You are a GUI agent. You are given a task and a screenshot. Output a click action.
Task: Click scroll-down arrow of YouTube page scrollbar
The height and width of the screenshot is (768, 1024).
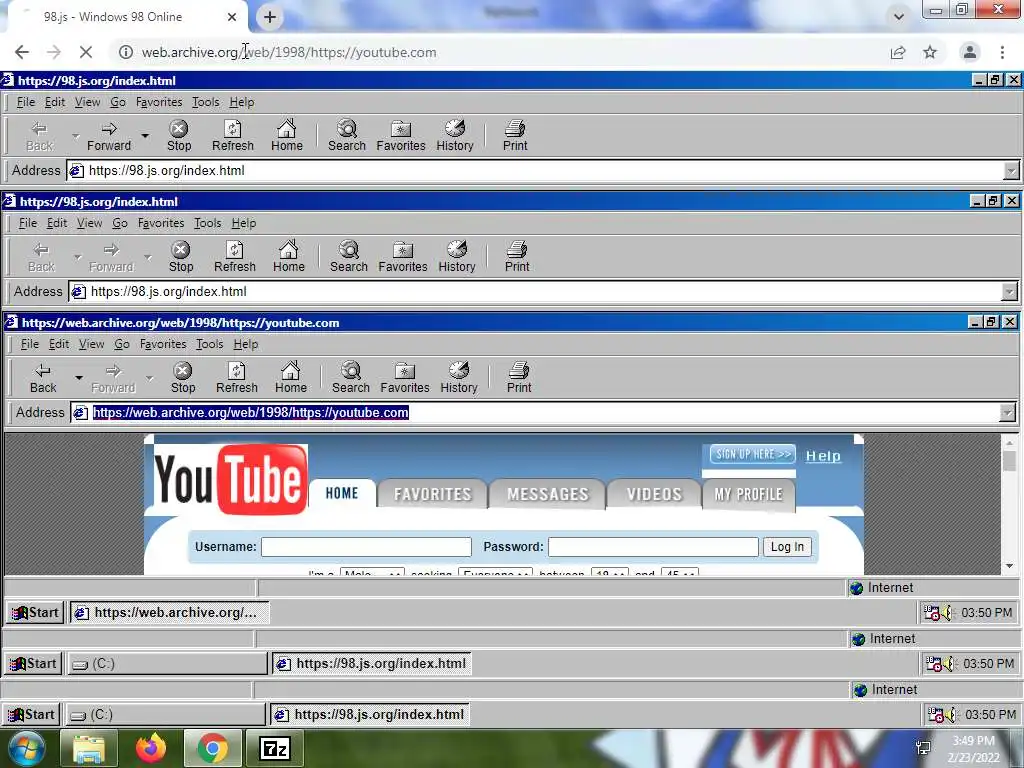1009,566
